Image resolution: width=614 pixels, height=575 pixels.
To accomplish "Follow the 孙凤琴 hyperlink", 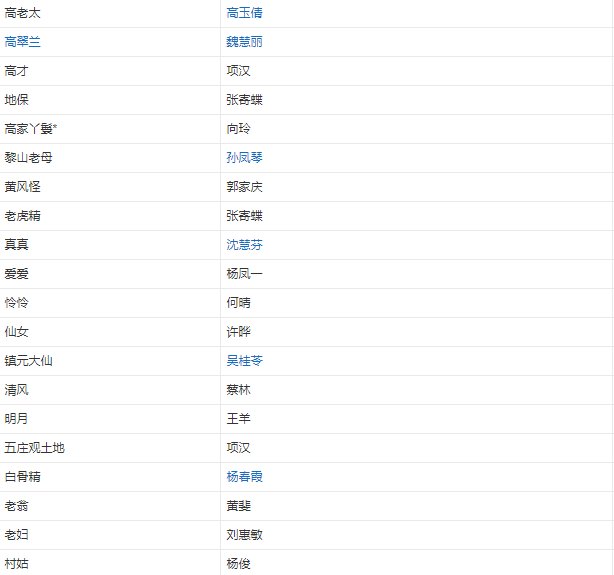I will (245, 158).
